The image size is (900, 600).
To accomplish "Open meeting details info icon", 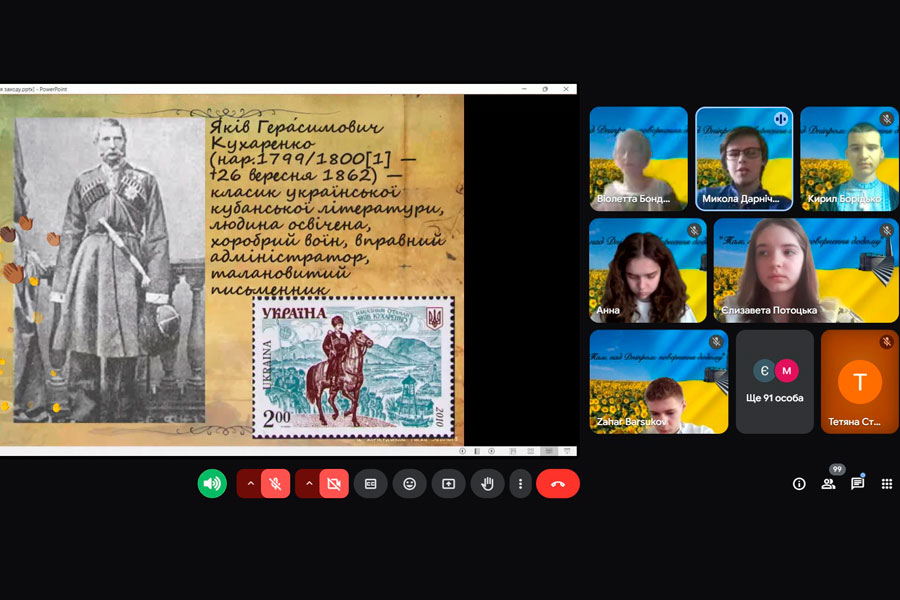I will [x=799, y=484].
